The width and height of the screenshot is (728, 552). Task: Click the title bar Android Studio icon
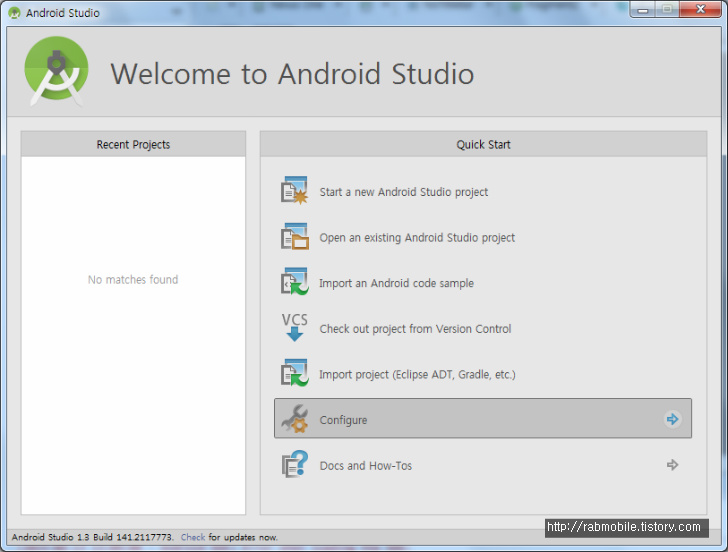(x=14, y=13)
